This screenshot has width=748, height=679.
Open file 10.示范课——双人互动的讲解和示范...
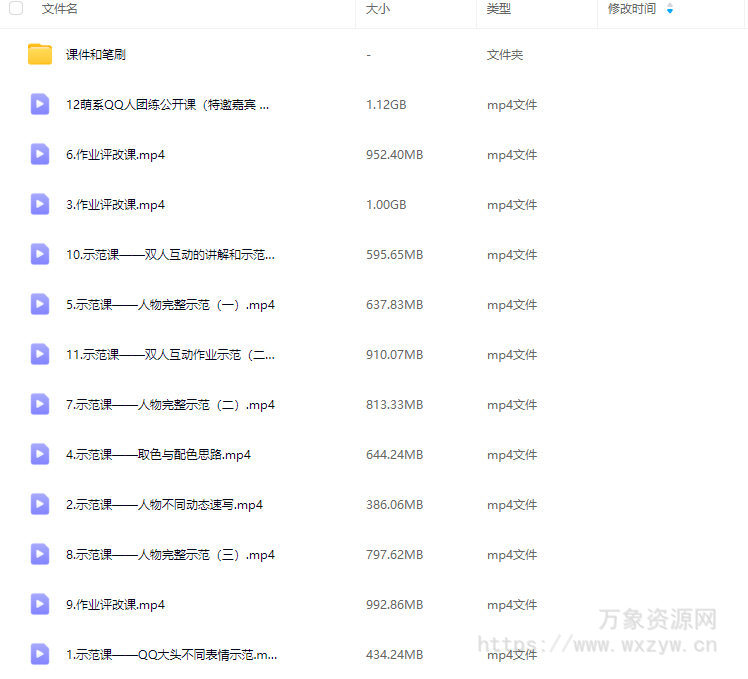click(170, 255)
